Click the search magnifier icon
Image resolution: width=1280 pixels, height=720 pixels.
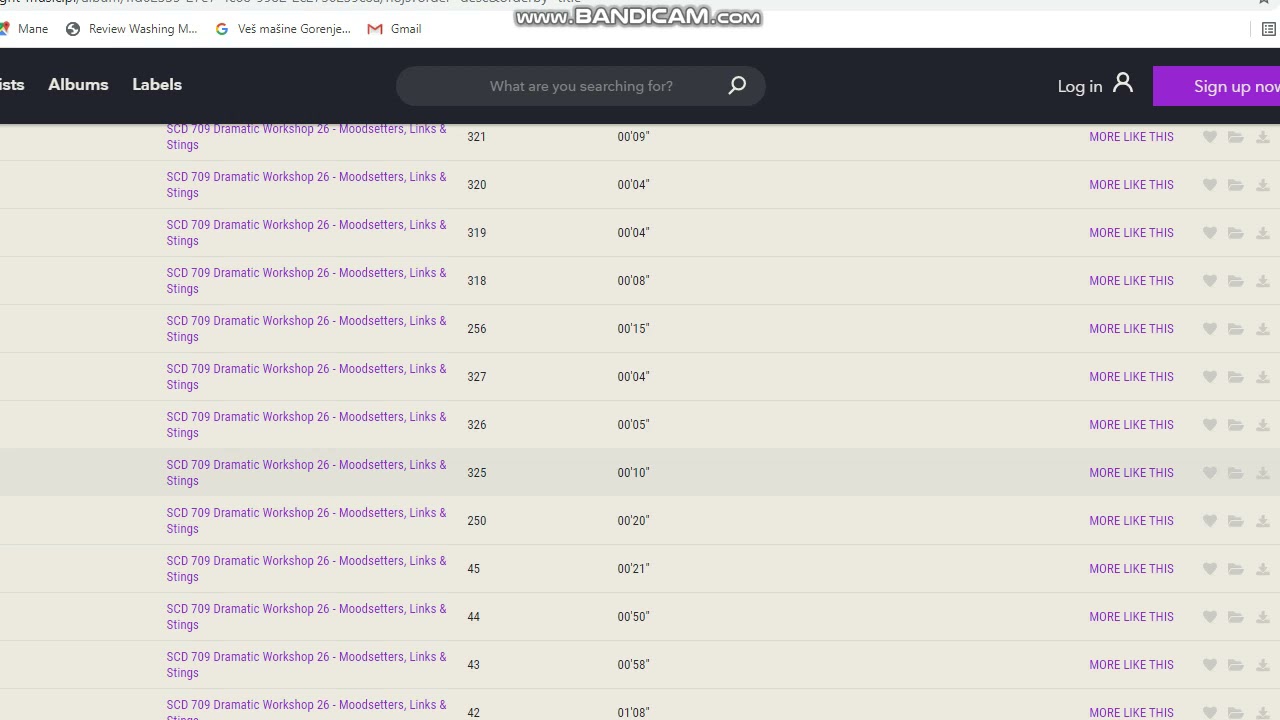pos(737,86)
